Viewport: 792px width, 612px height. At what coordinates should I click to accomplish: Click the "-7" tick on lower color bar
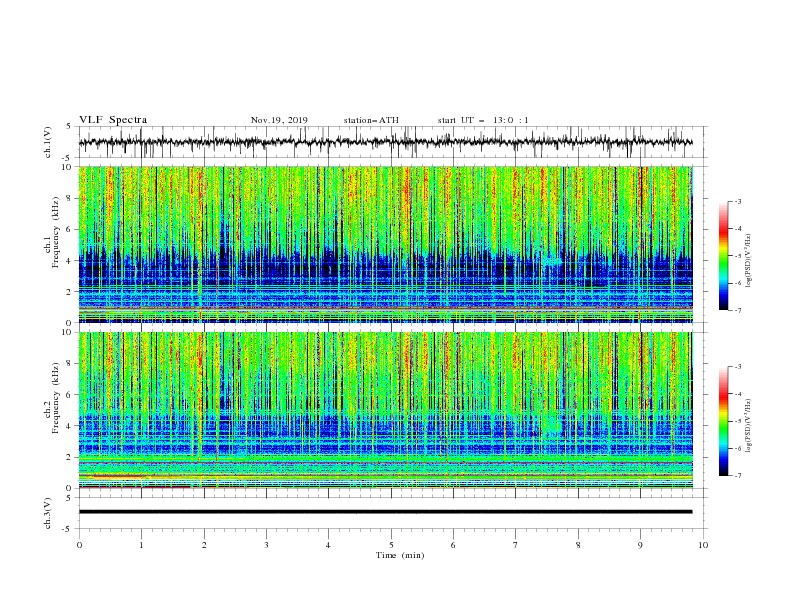738,476
